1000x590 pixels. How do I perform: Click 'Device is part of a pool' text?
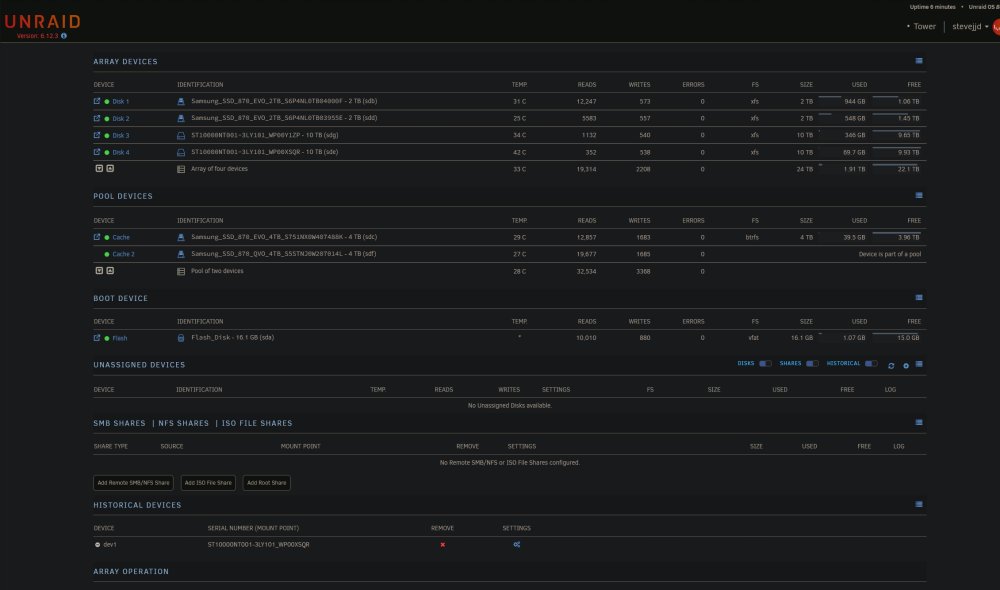(x=890, y=254)
